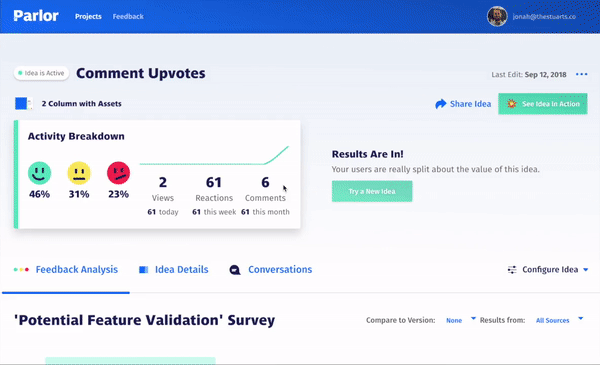Expand the Configure Idea dropdown
This screenshot has width=600, height=365.
[548, 270]
